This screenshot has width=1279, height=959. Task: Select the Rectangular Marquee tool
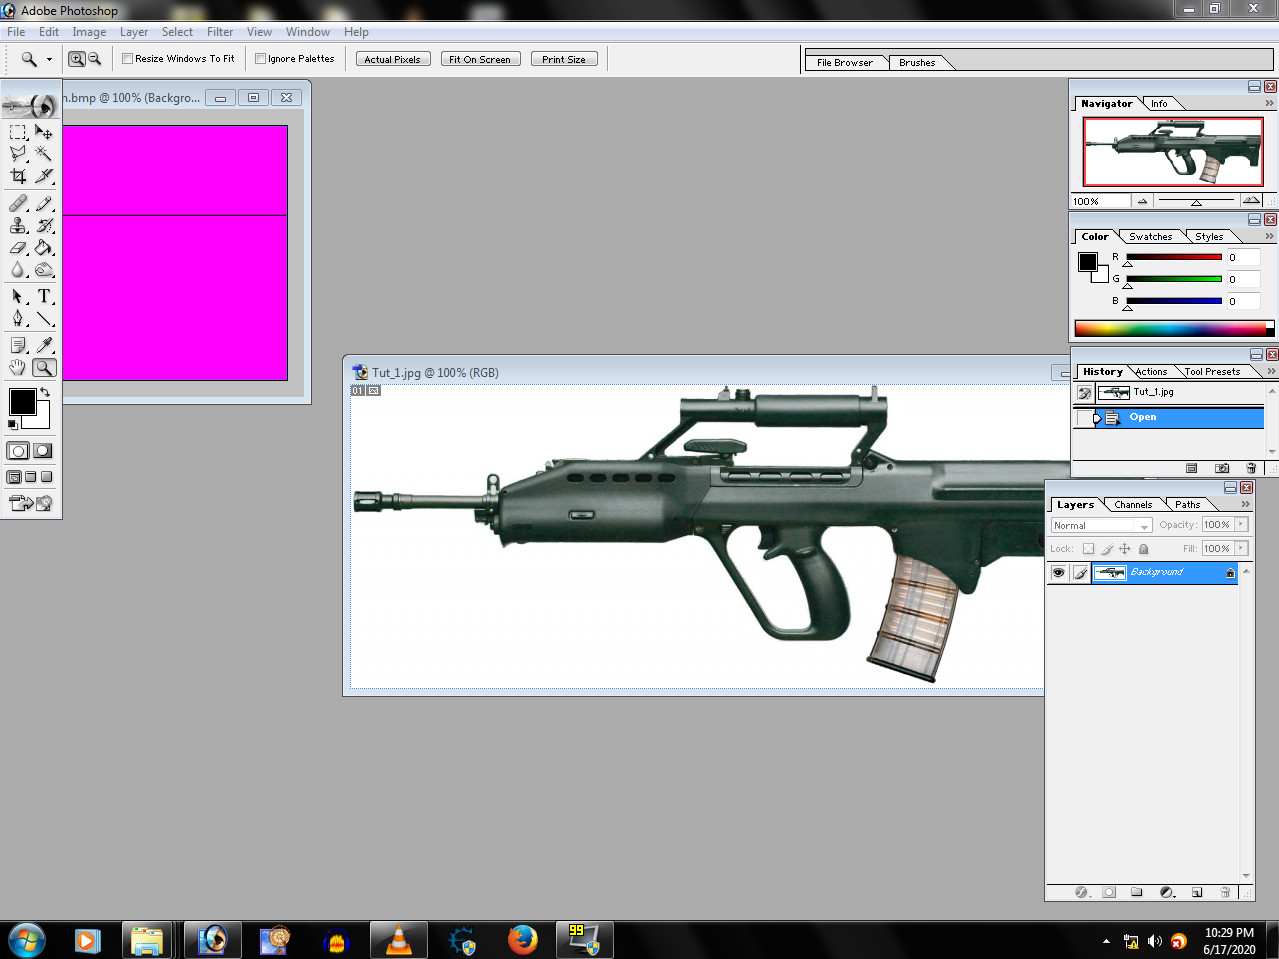[x=17, y=131]
